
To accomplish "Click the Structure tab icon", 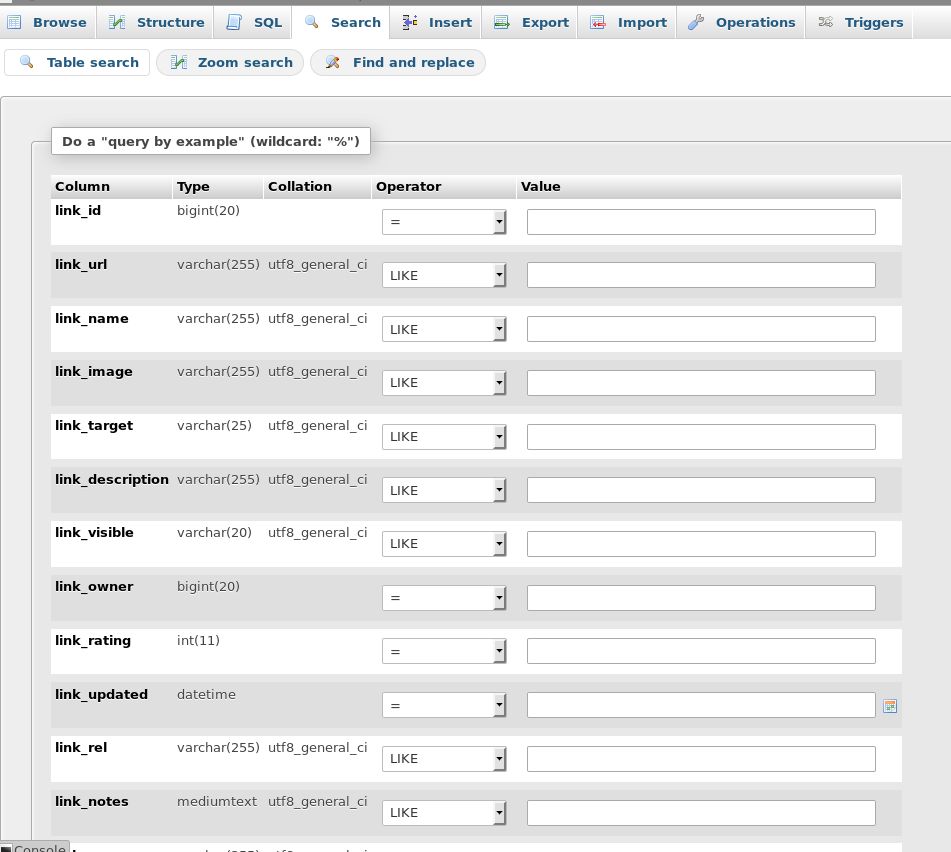I will point(117,22).
